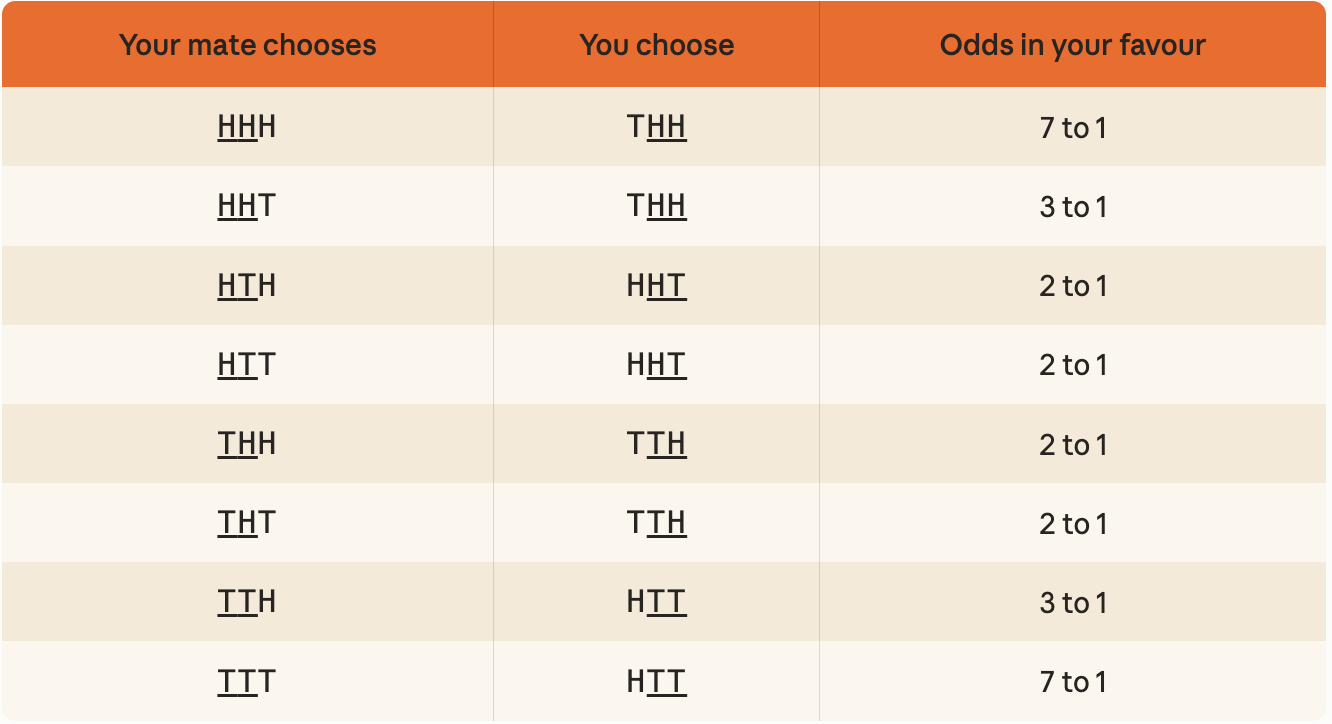Click HTT in You choose beside TTT
The height and width of the screenshot is (724, 1332).
tap(657, 682)
